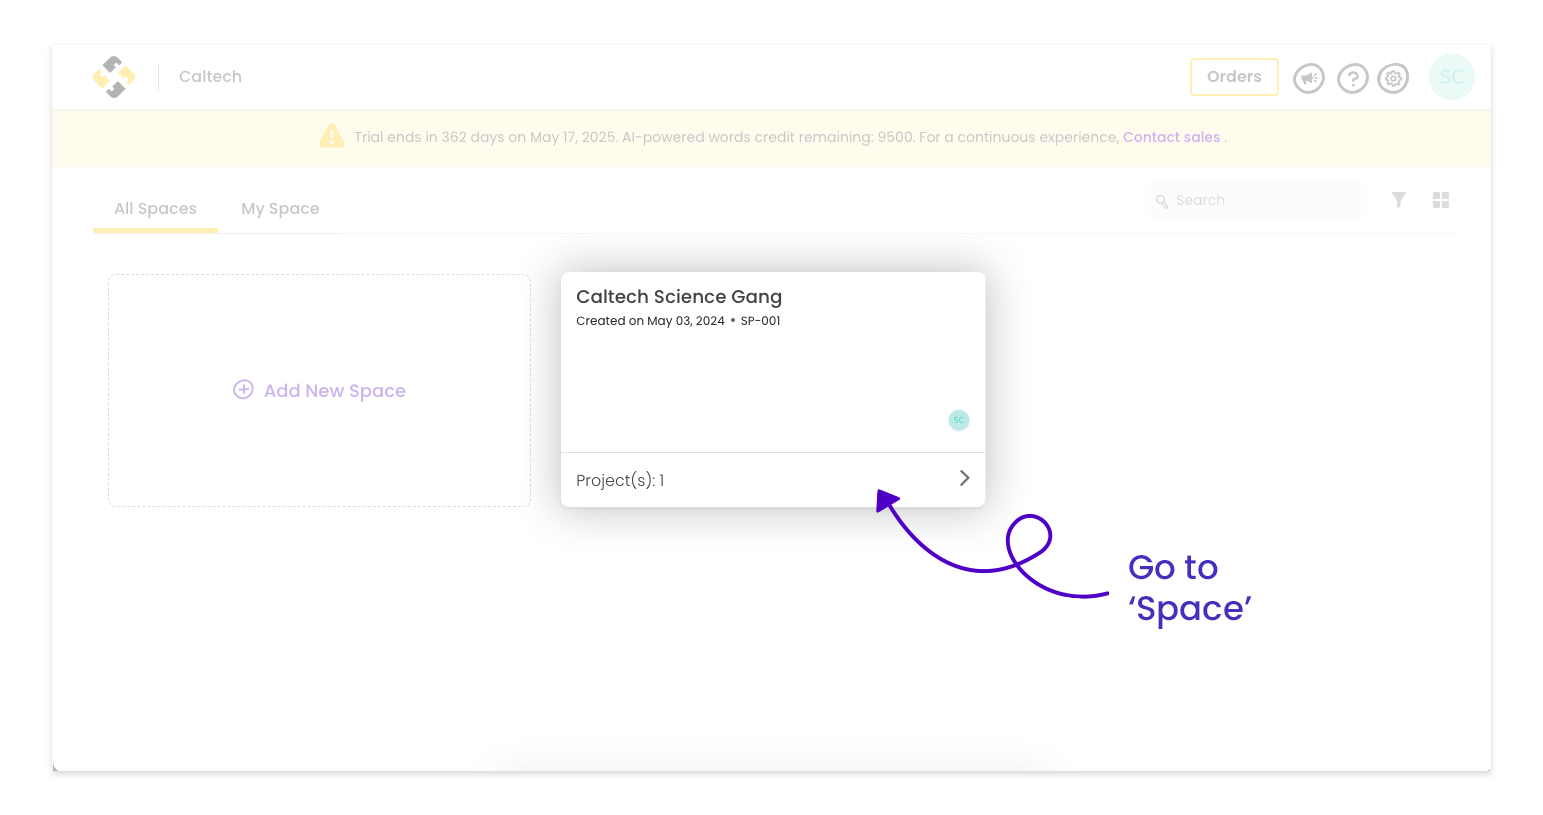Open the SC user avatar menu
This screenshot has width=1543, height=815.
1452,77
